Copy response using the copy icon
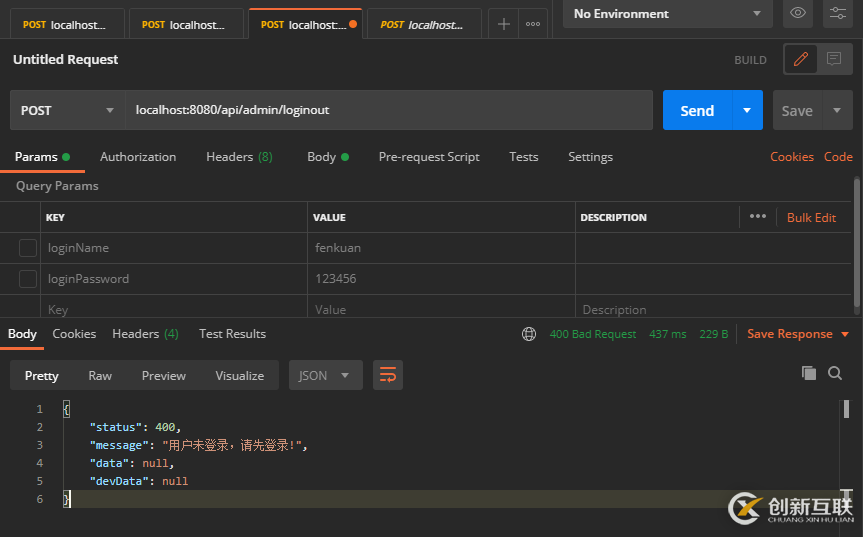Image resolution: width=863 pixels, height=537 pixels. (x=808, y=373)
